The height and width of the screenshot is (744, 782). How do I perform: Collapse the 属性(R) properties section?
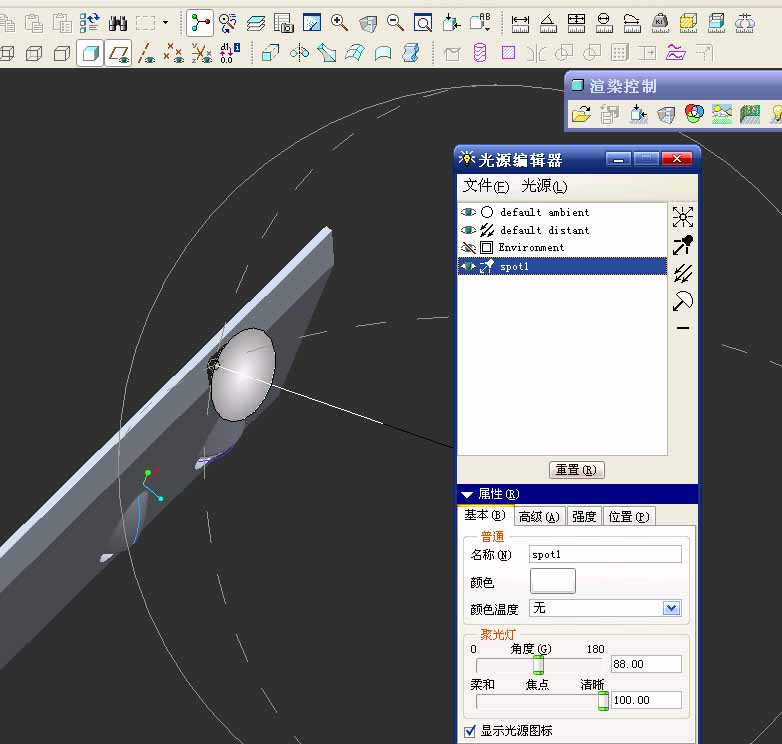(x=467, y=494)
